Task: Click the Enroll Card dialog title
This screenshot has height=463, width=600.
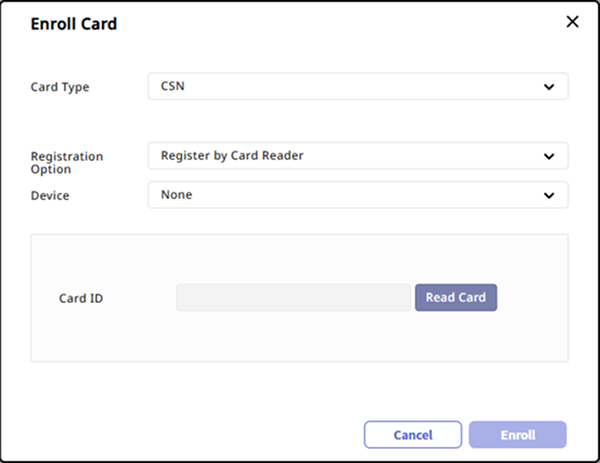Action: point(74,24)
